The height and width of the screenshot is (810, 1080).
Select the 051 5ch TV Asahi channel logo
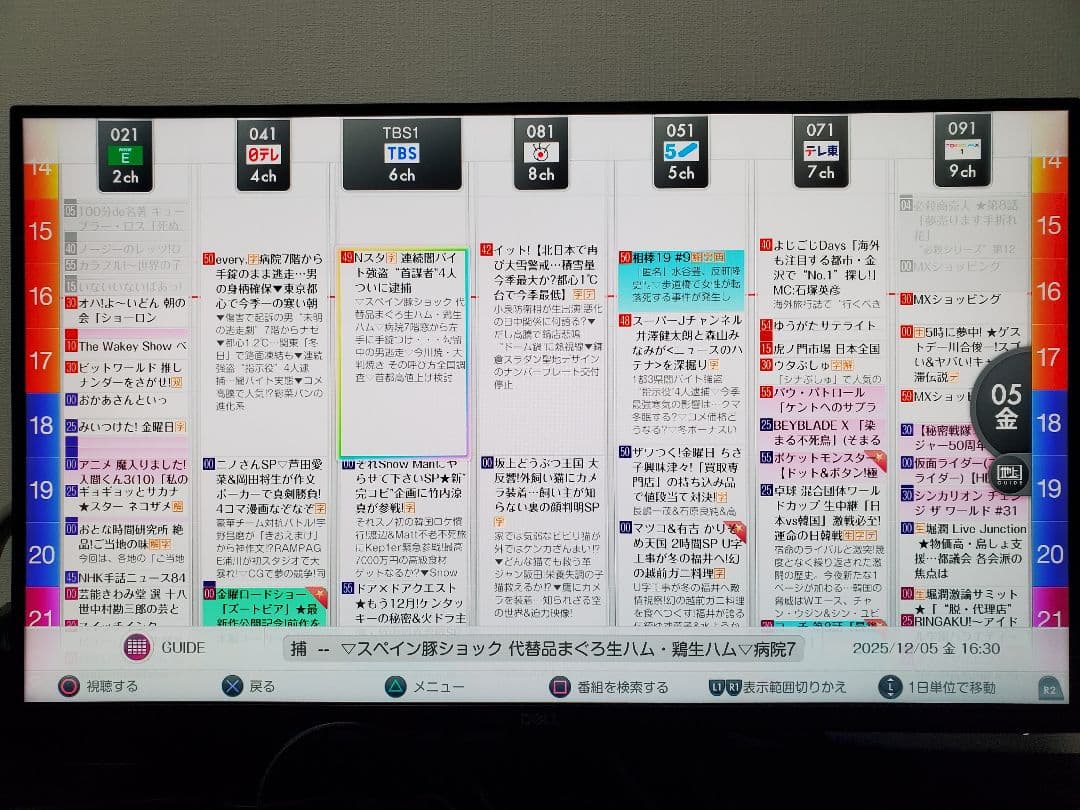(x=681, y=152)
